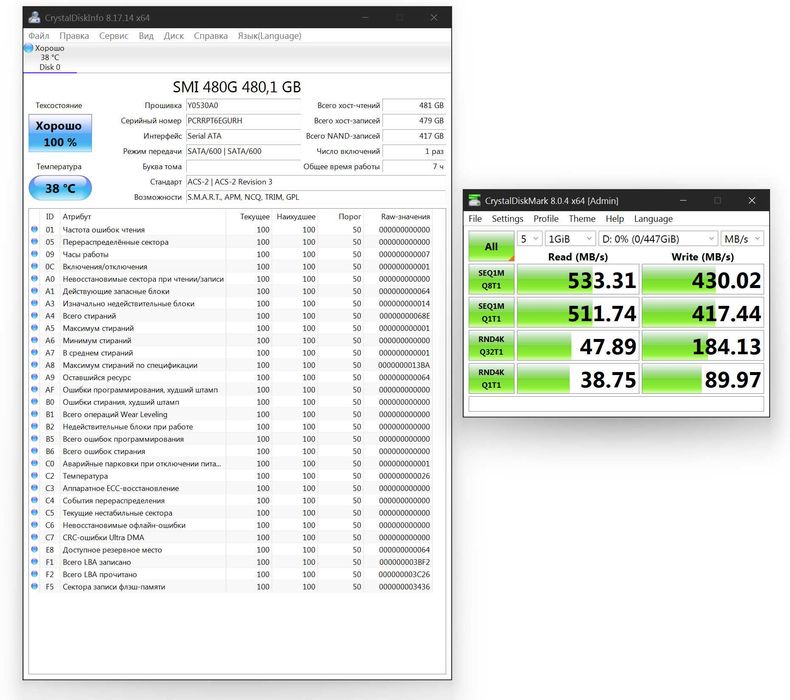This screenshot has height=700, width=790.
Task: Click the transfer mode field SATA/600 | SATA/600
Action: pos(243,151)
